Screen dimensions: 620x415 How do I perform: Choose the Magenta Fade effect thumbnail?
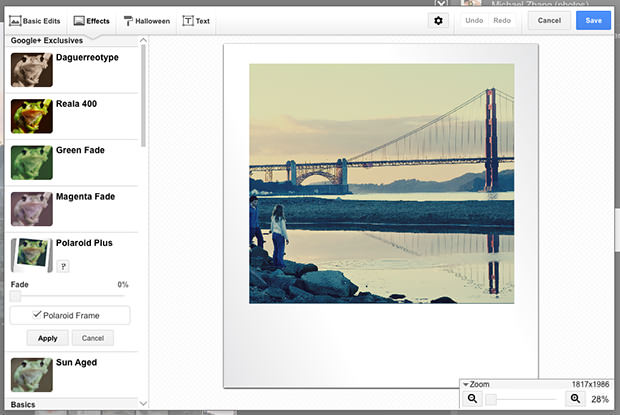(x=32, y=209)
